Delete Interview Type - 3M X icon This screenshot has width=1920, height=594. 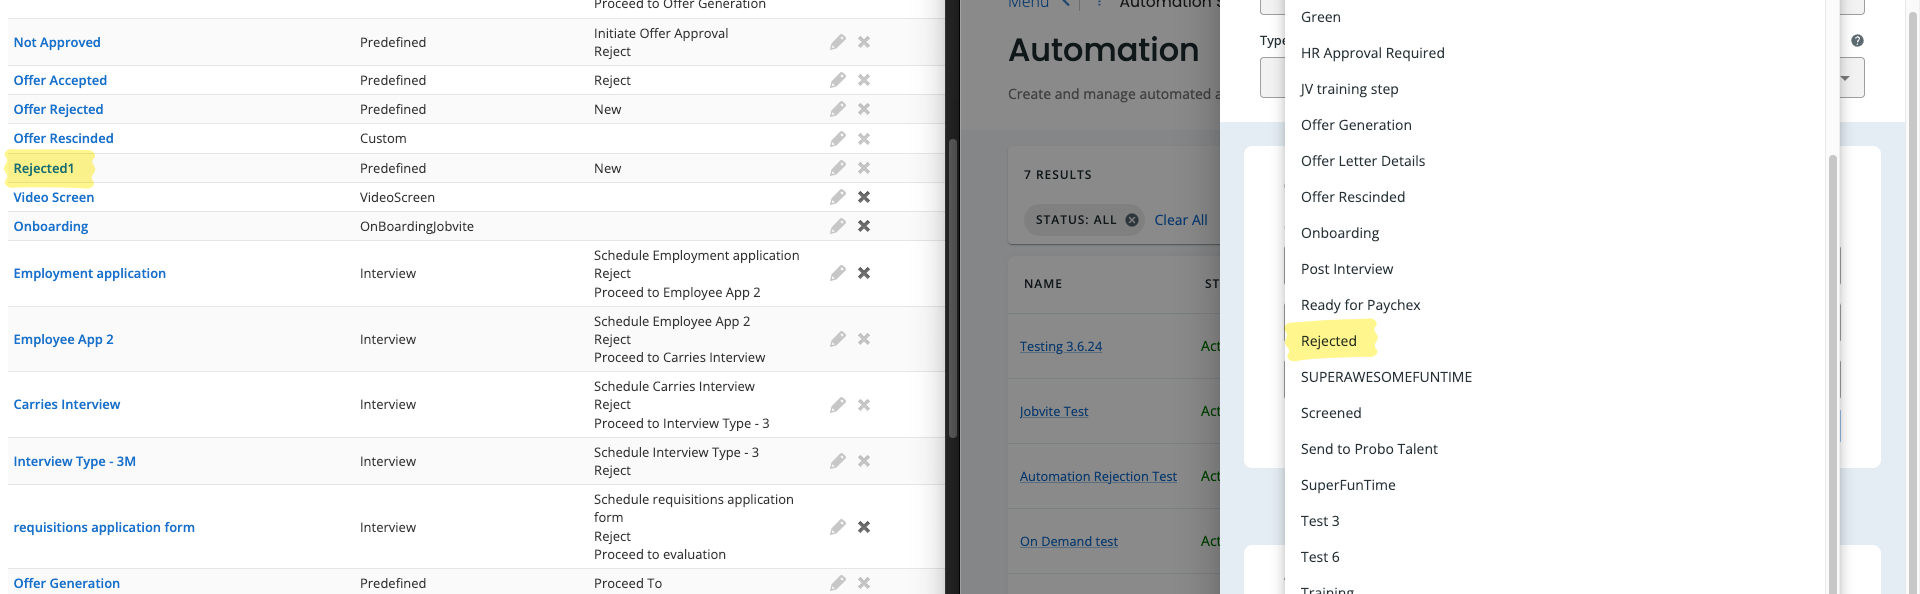point(864,461)
